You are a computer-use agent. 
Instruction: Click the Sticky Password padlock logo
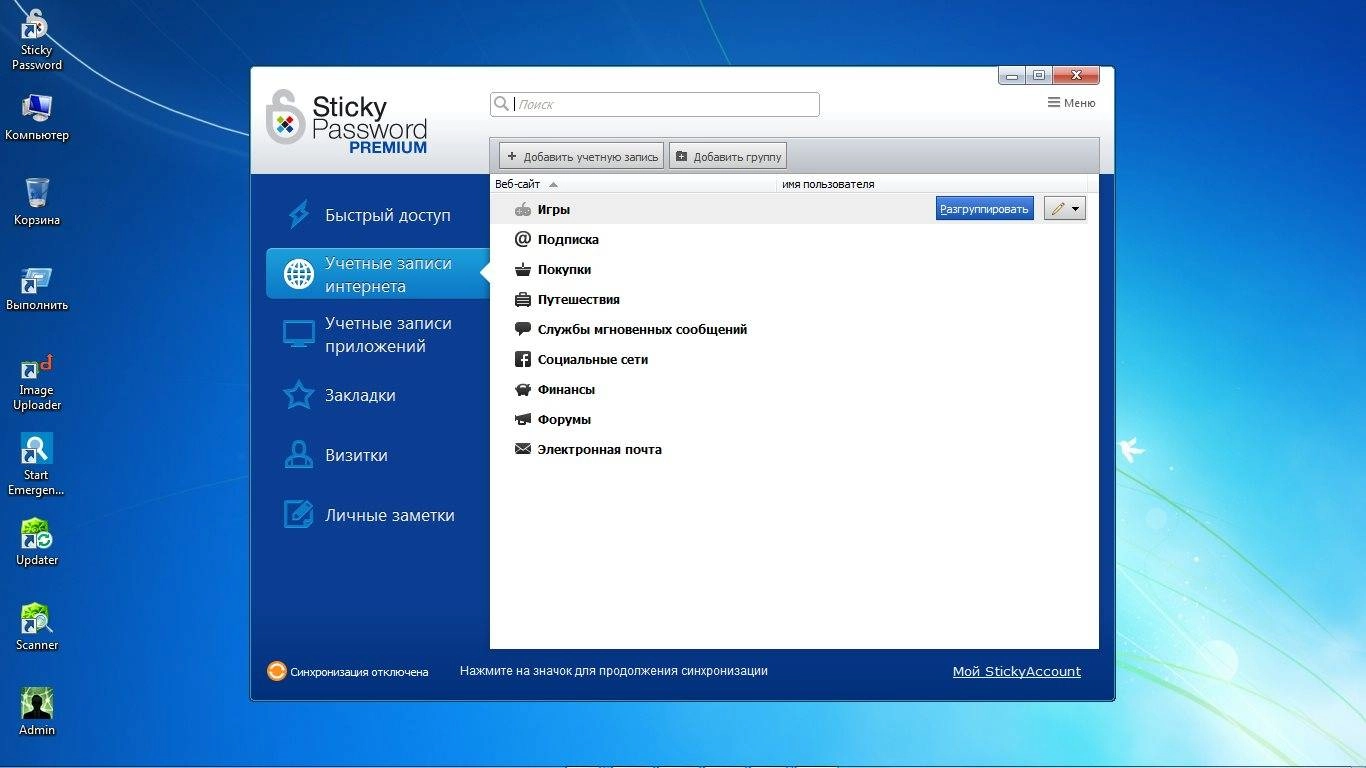tap(285, 117)
